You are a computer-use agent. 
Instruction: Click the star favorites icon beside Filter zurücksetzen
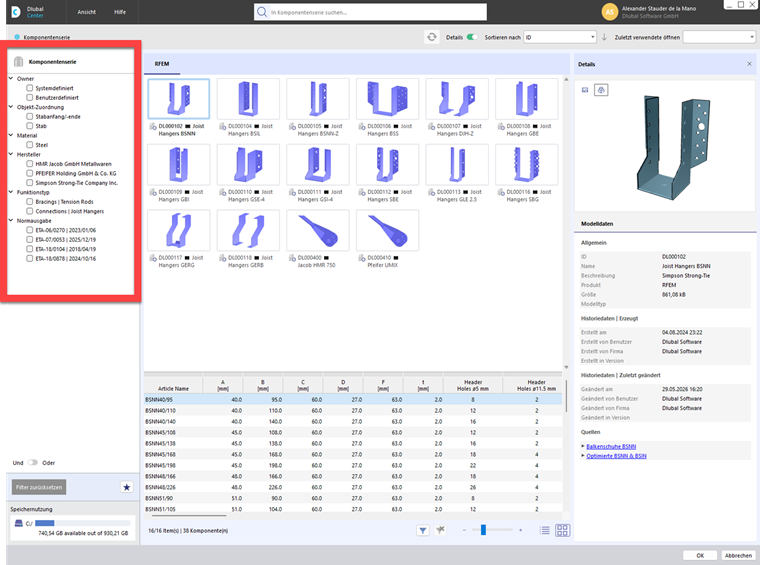pos(127,487)
